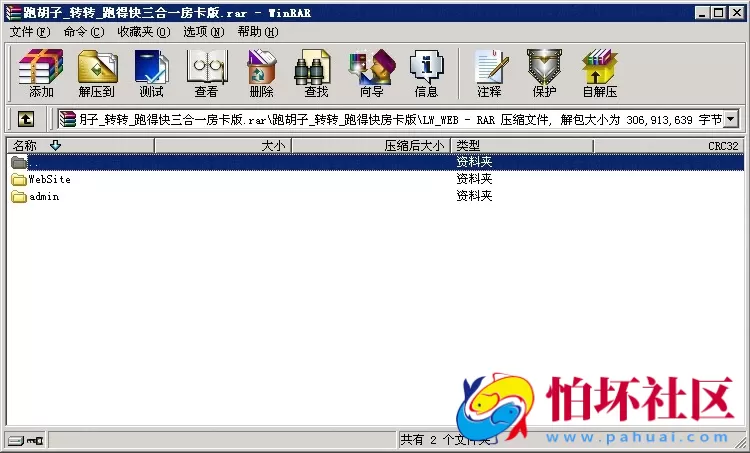Click 资料夹 type in WebSite row

(x=474, y=179)
